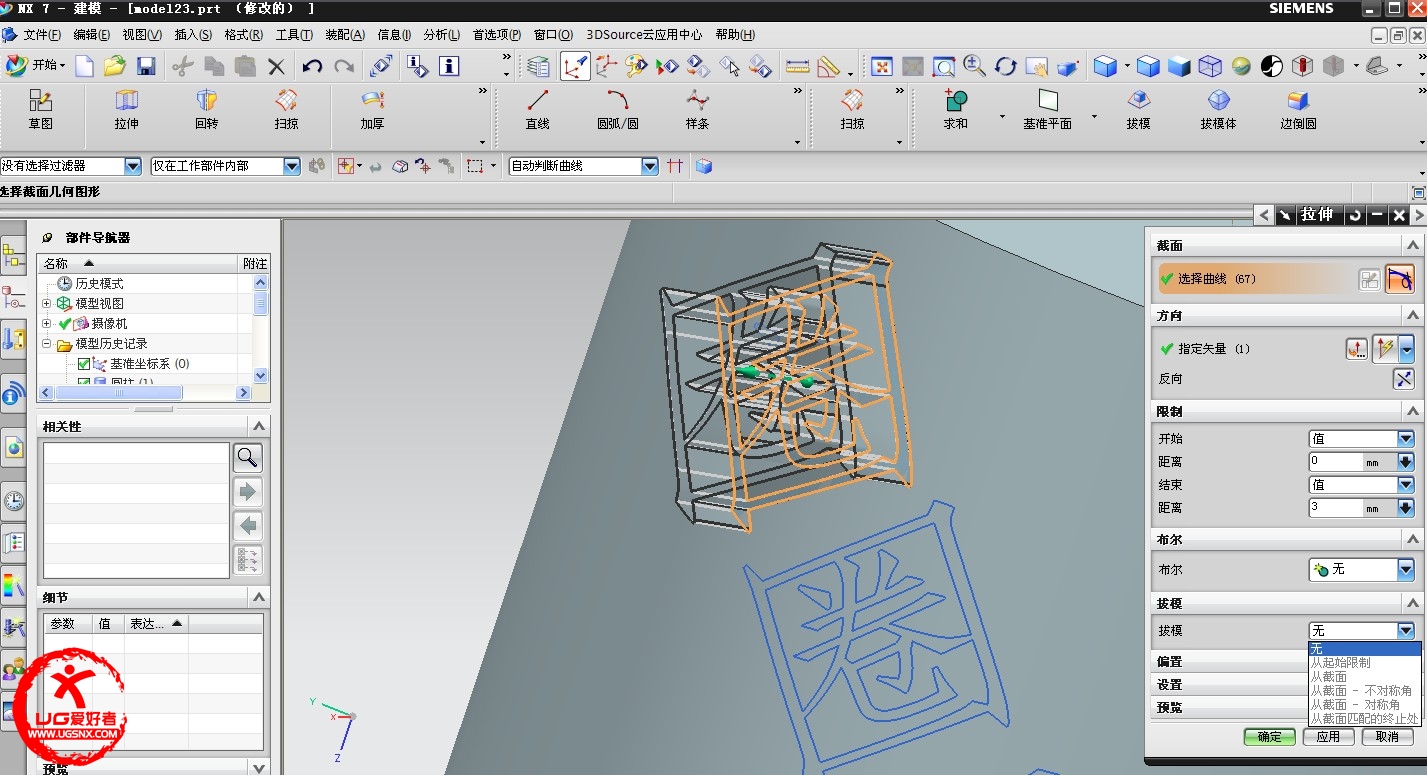Expand the 模型视图 tree node
Viewport: 1427px width, 775px height.
(46, 303)
